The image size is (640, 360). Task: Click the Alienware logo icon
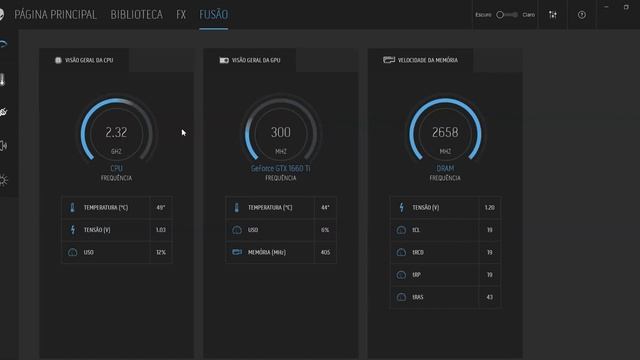2,15
